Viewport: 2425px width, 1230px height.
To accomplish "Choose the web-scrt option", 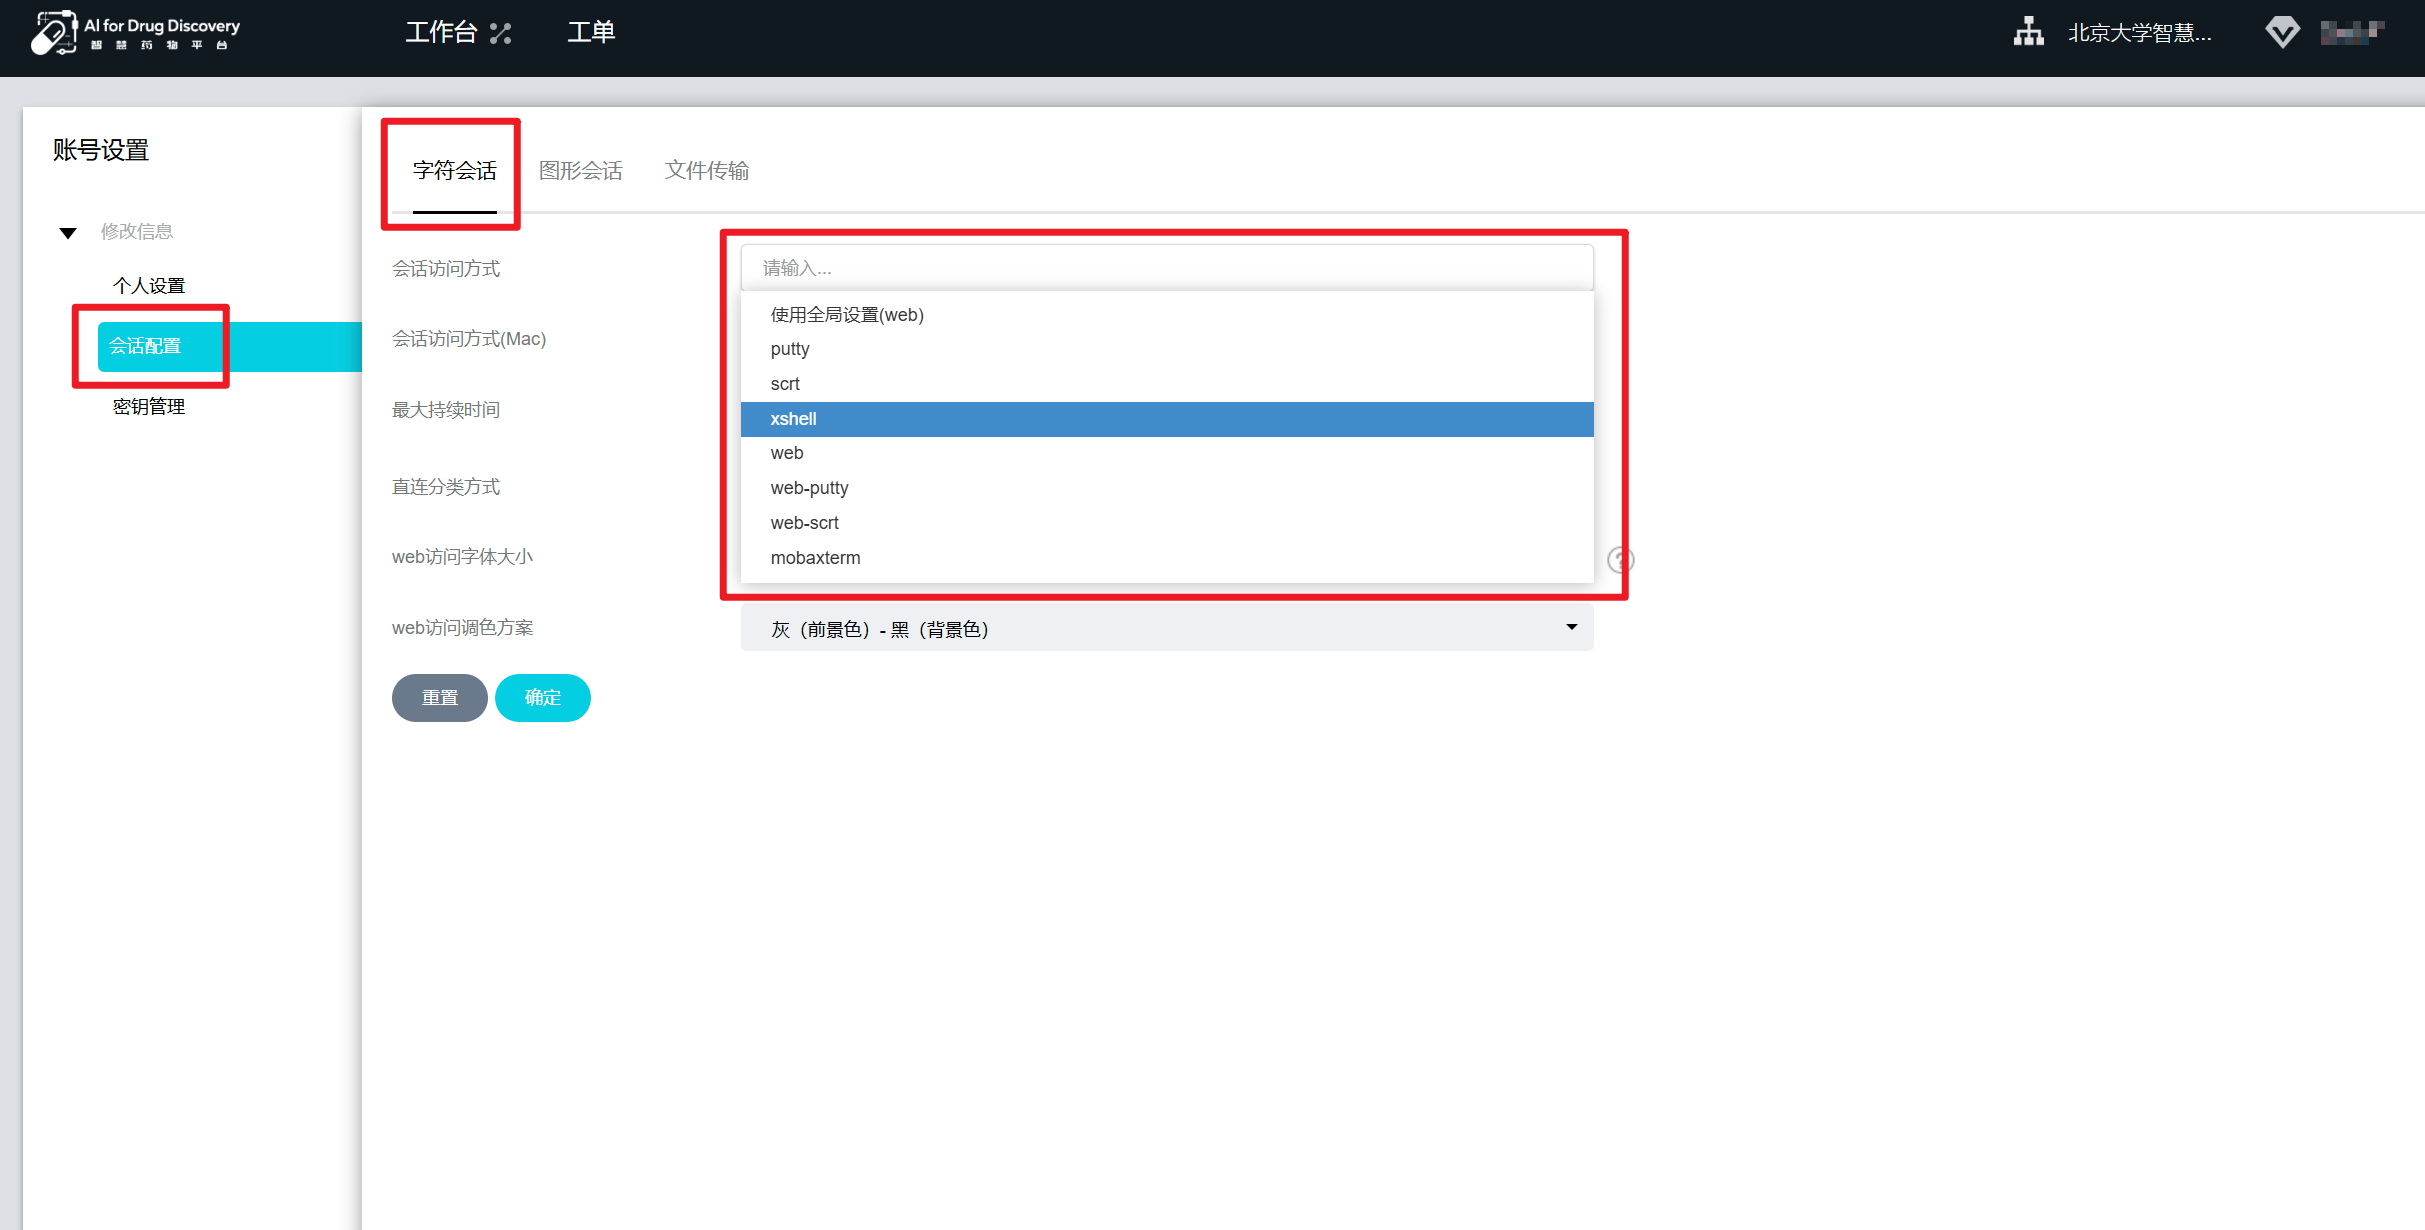I will (1167, 523).
